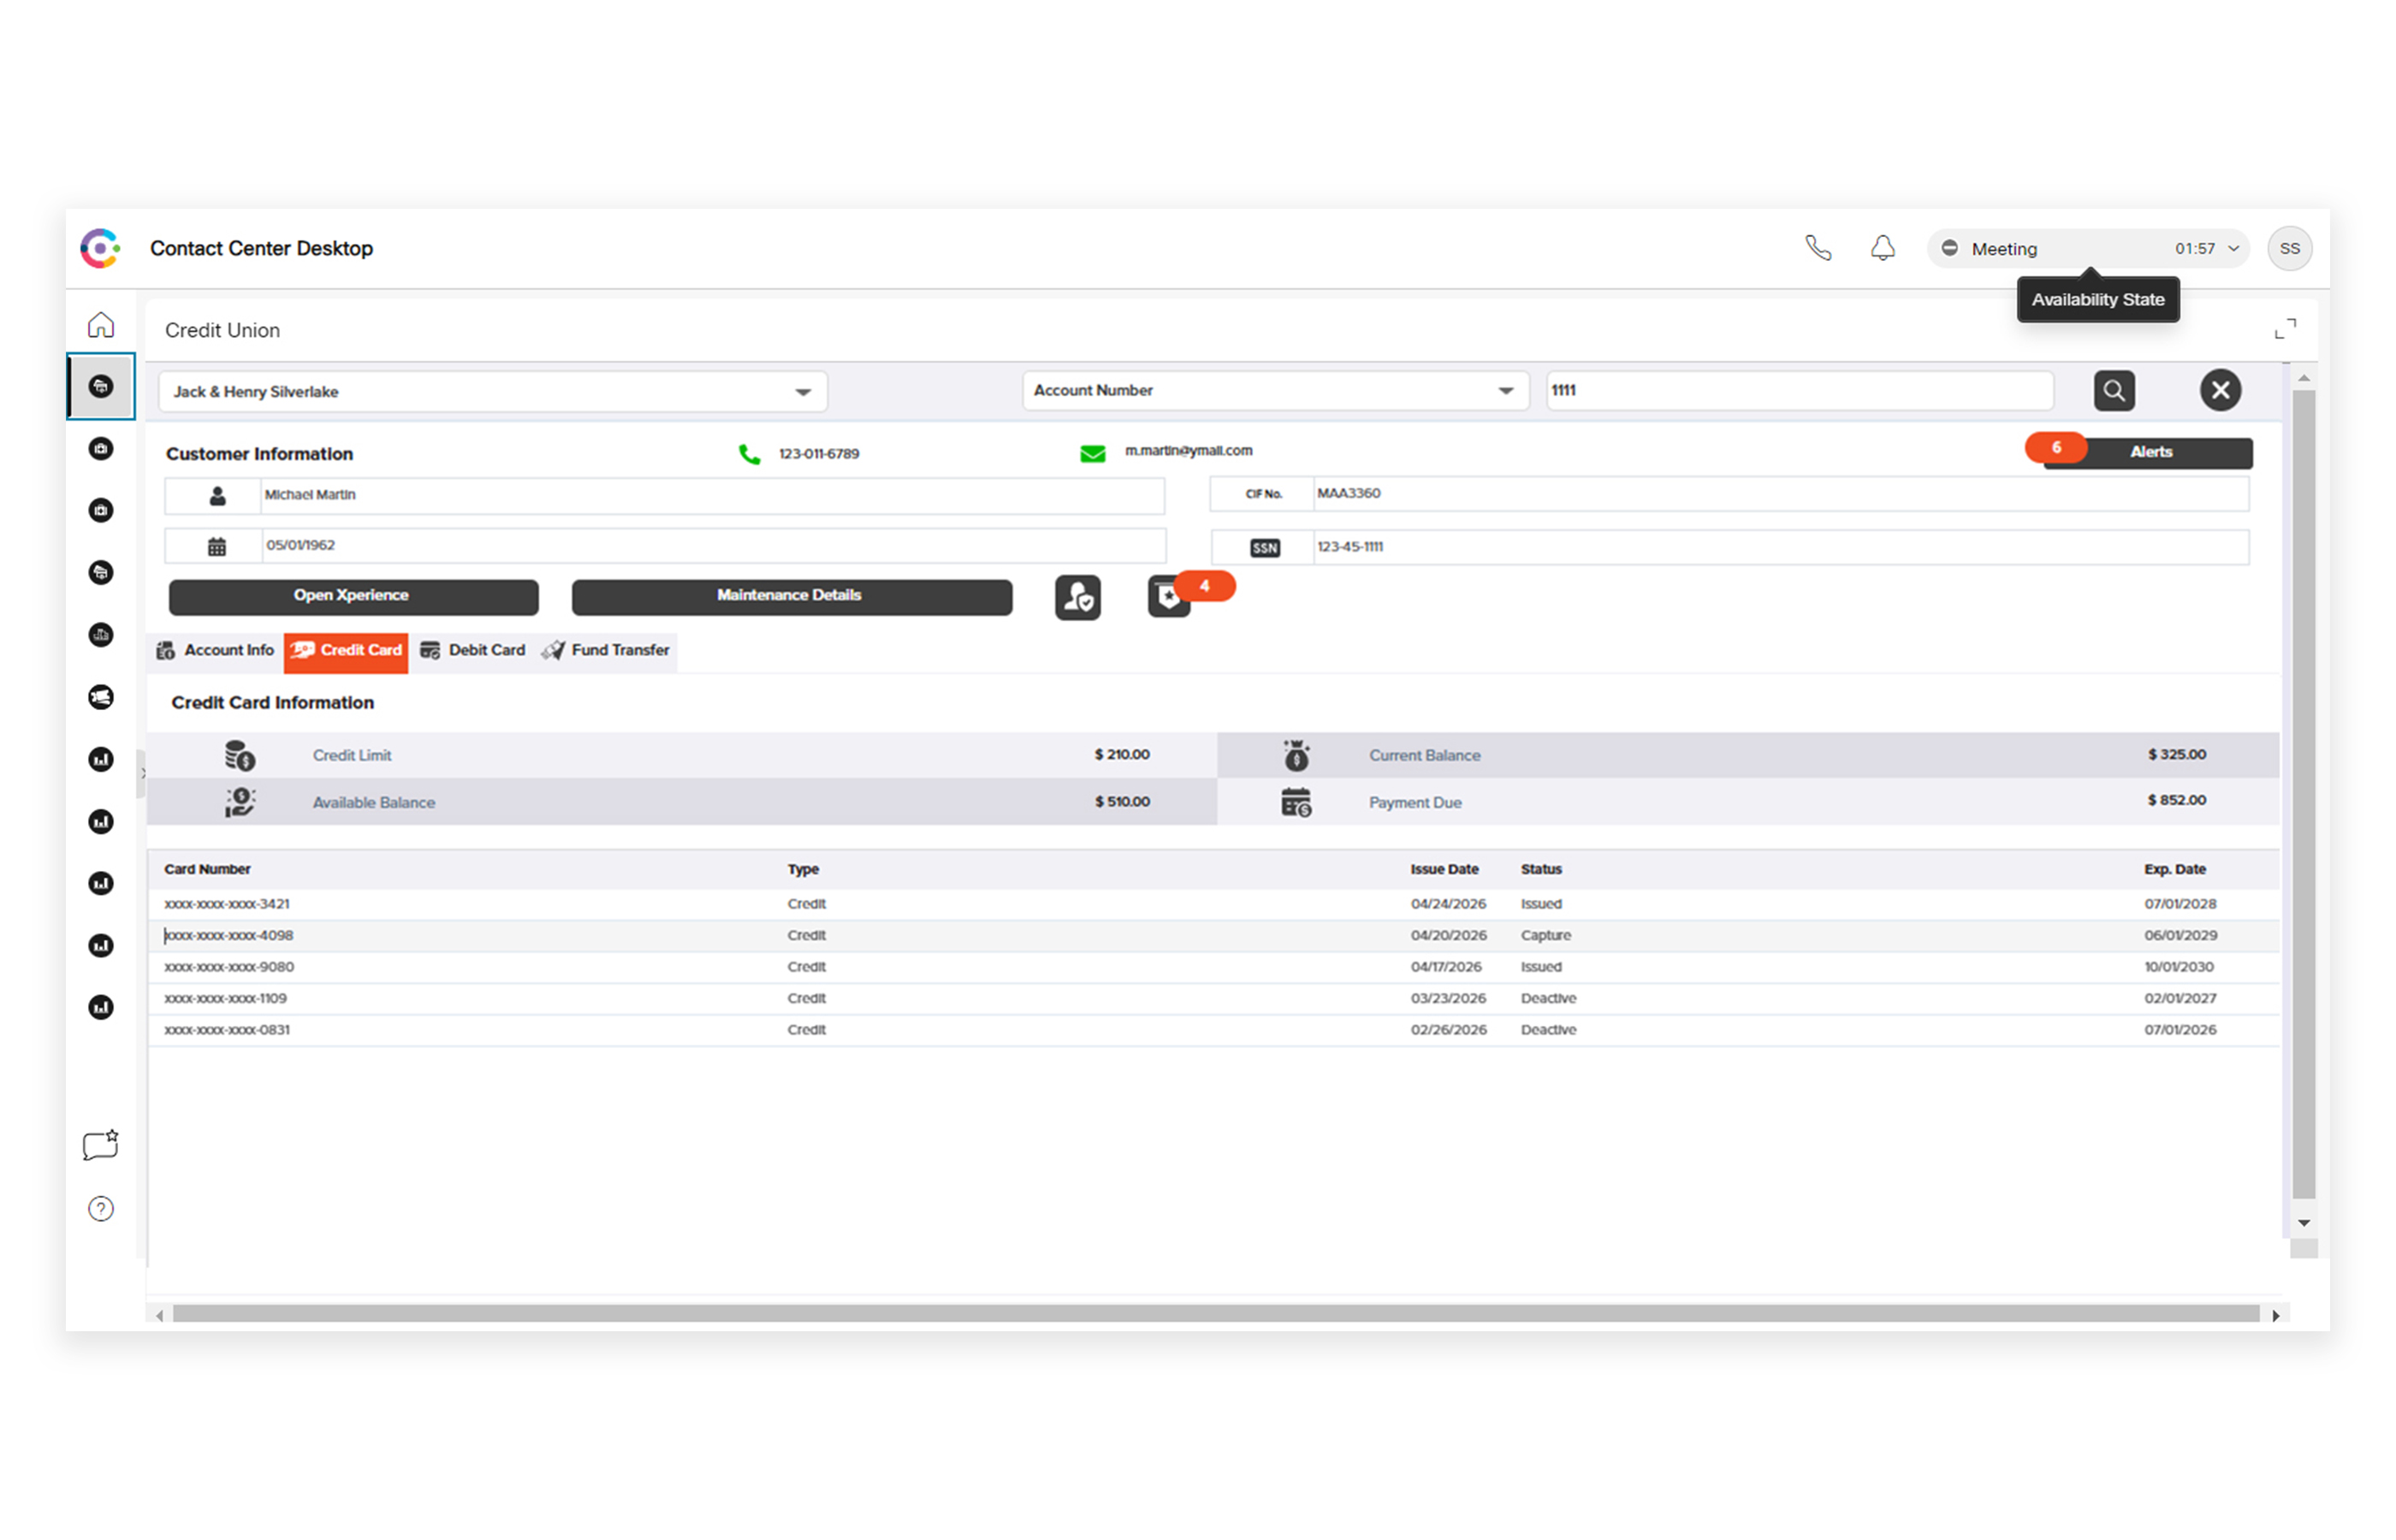Click the email m.martin@ymail.com
Screen dimensions: 2396x1540
(x=1188, y=451)
